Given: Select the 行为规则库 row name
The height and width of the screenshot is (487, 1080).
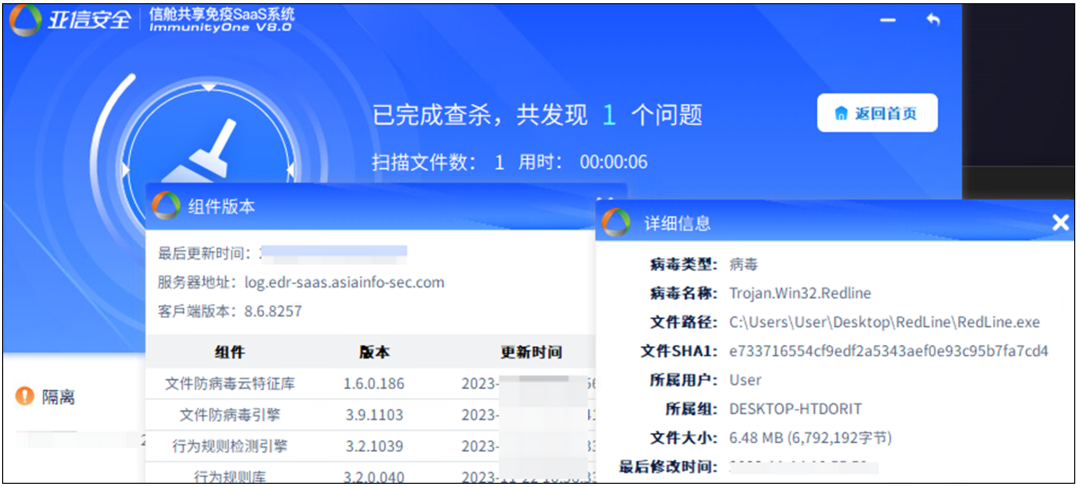Looking at the screenshot, I should [x=230, y=476].
